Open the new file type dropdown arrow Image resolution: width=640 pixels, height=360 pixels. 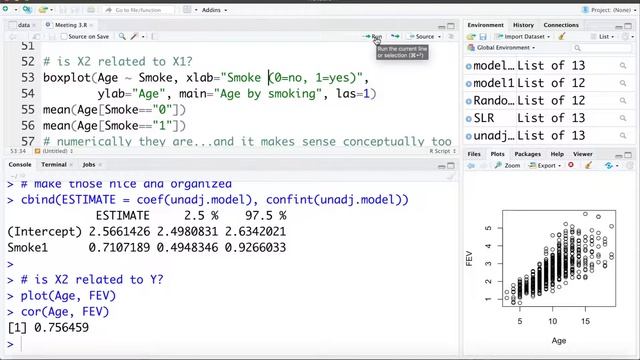pos(15,9)
